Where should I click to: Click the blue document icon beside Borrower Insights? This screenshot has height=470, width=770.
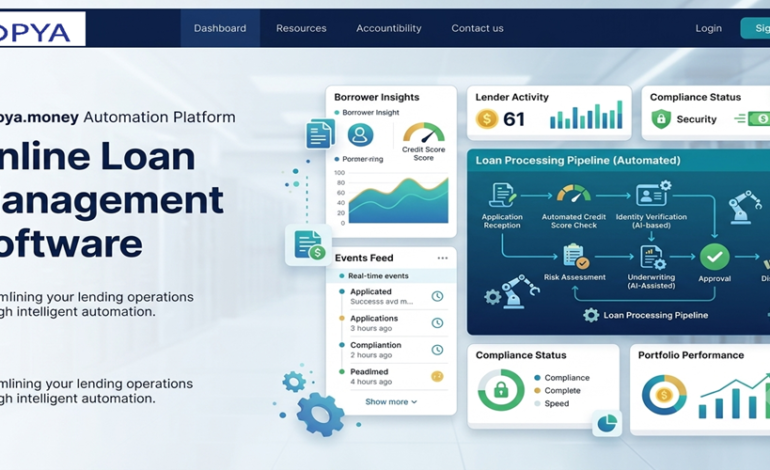320,134
